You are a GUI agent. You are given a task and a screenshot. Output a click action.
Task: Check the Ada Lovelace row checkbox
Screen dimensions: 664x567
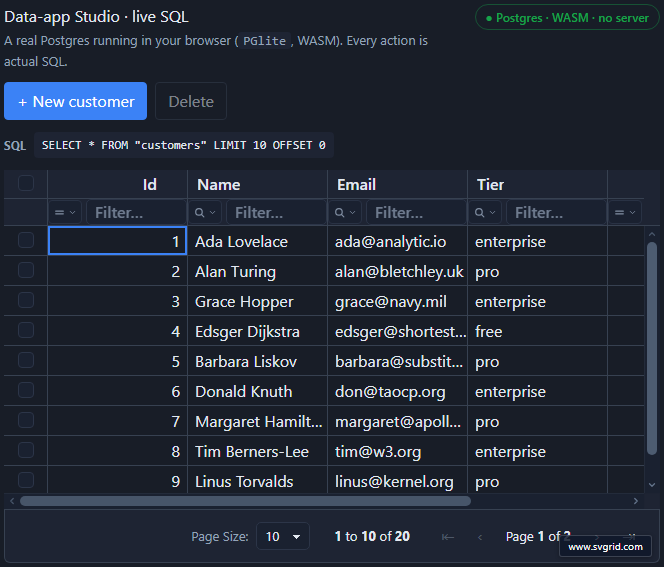tap(26, 240)
